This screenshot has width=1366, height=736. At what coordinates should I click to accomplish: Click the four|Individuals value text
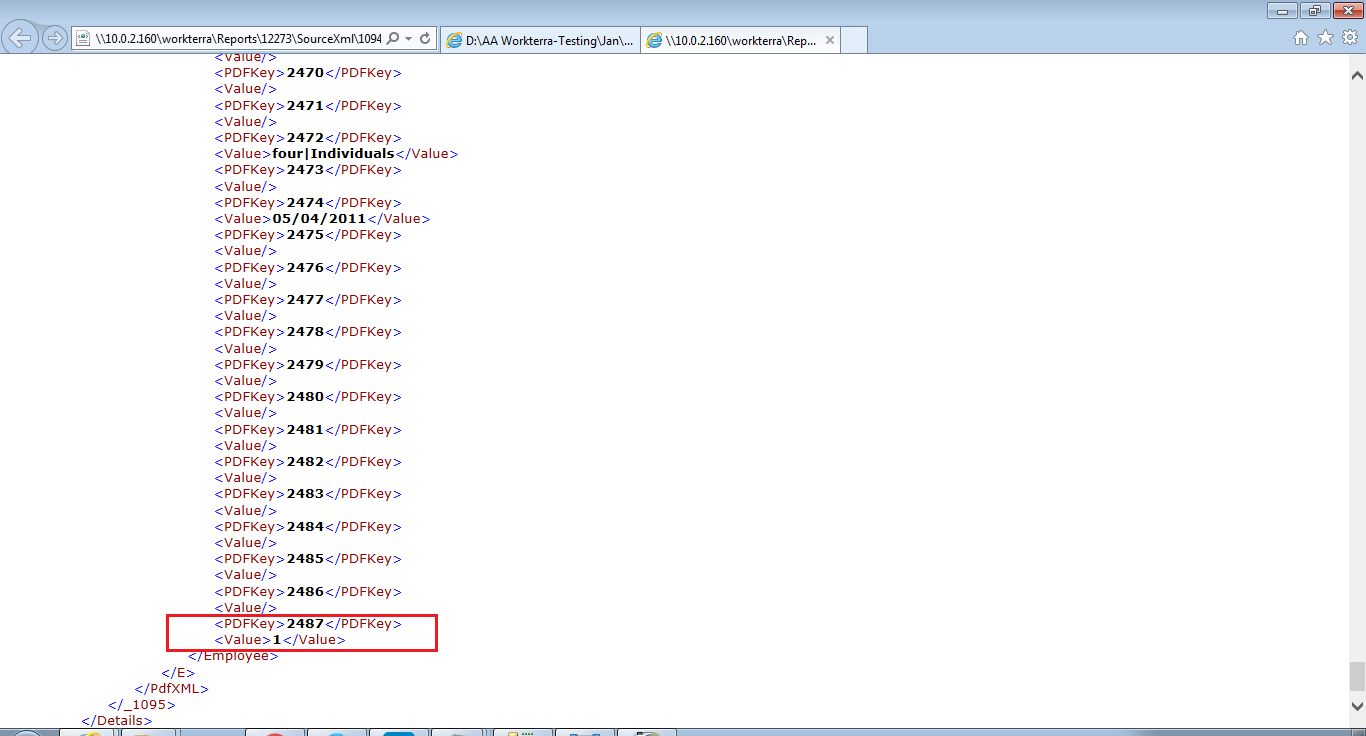(333, 153)
